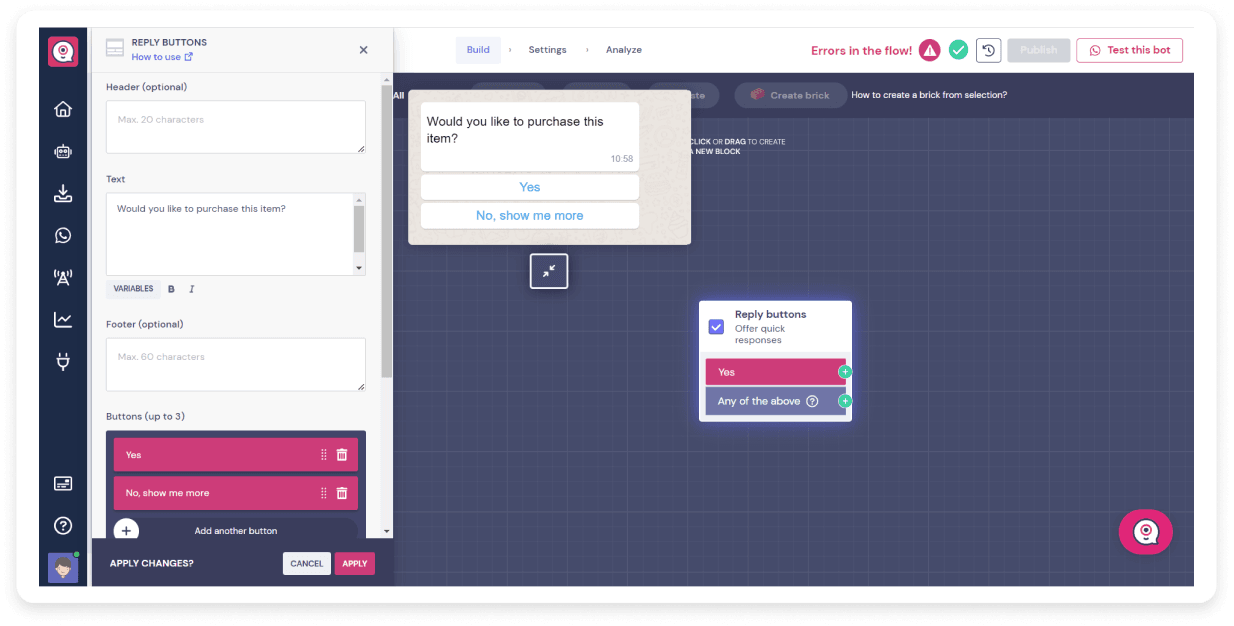Open the integrations plug icon
The width and height of the screenshot is (1234, 626).
pyautogui.click(x=63, y=361)
